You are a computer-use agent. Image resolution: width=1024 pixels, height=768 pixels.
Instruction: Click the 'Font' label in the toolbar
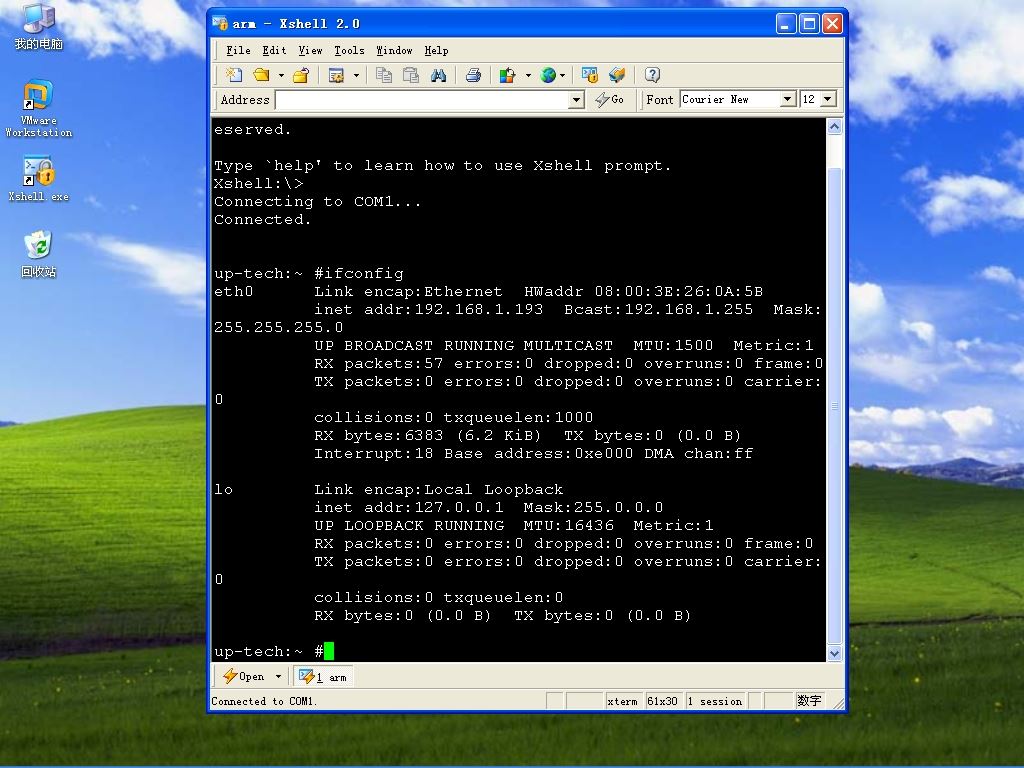660,99
